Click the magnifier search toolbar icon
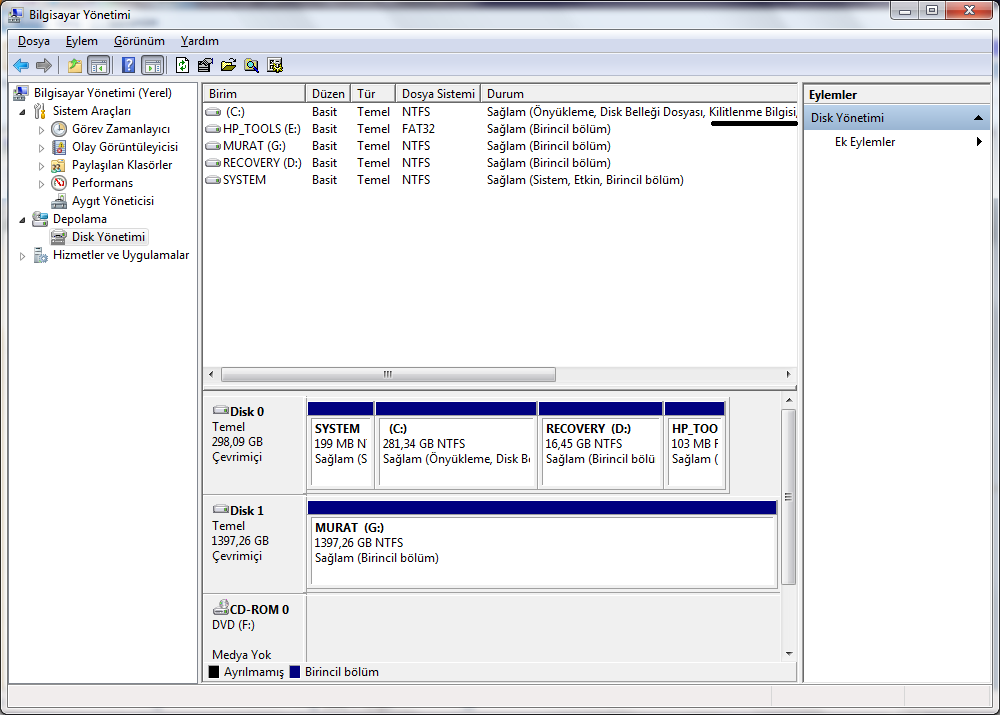The image size is (1000, 715). point(252,65)
